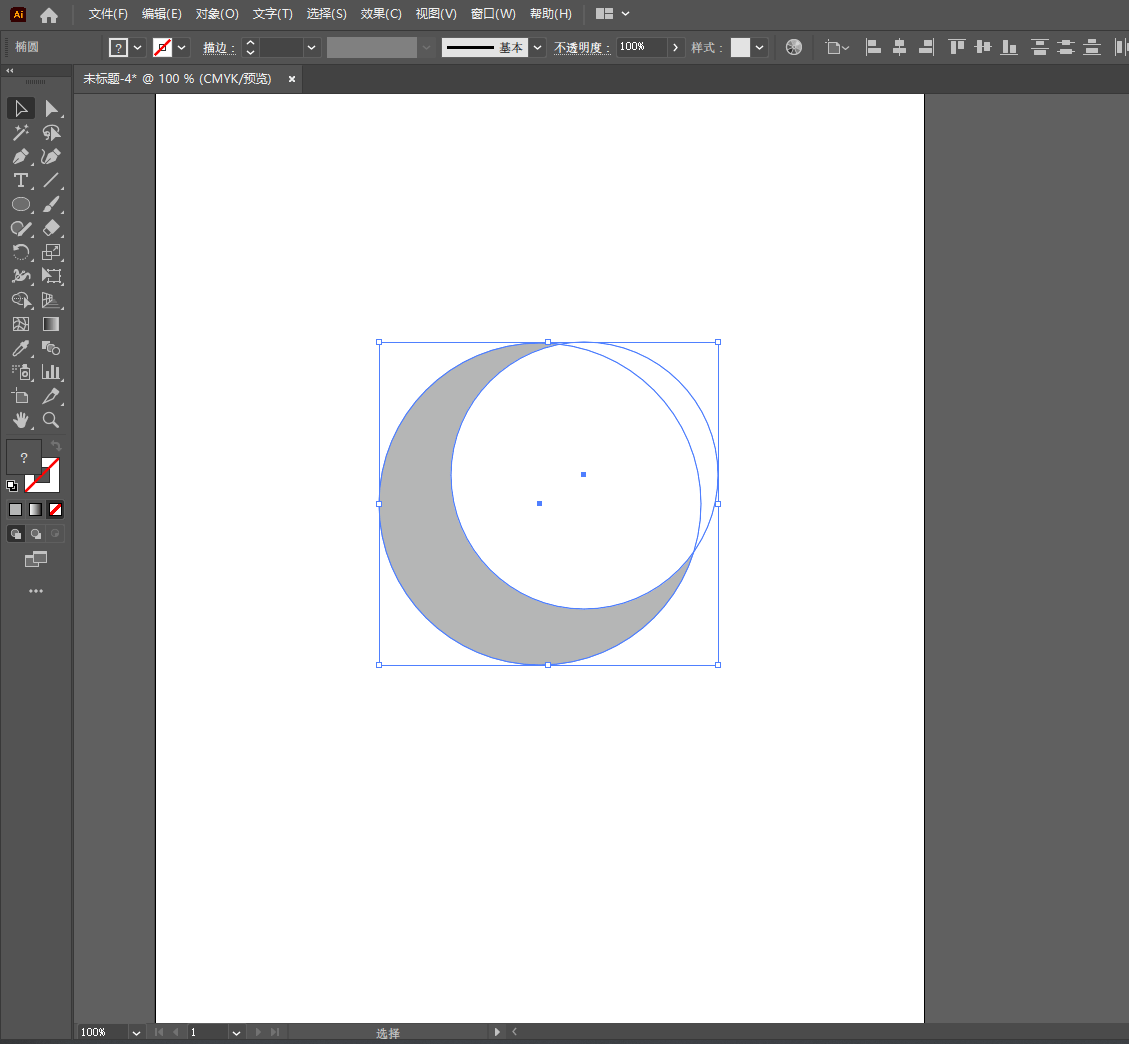Align objects to horizontal left
Screen dimensions: 1129x1044
pos(873,48)
